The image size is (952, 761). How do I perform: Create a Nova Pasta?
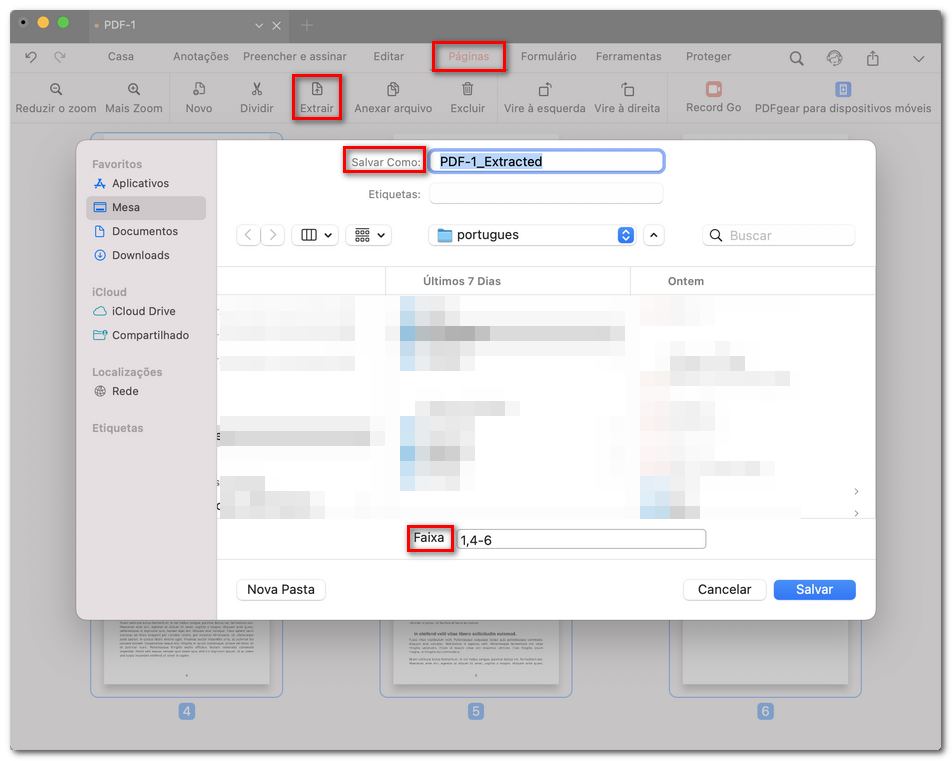point(280,589)
